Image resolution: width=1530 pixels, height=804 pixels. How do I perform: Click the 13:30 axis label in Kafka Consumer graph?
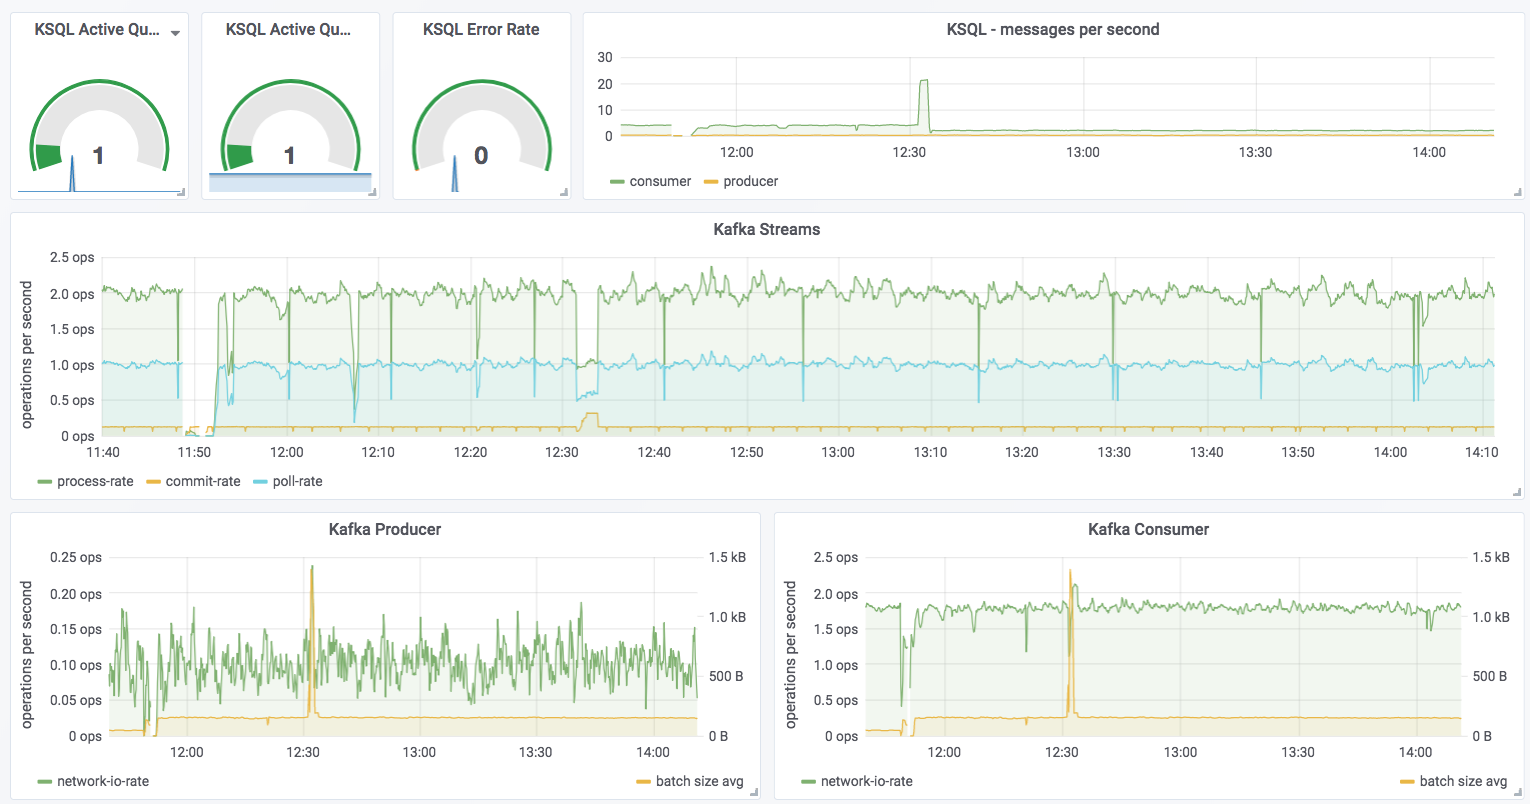coord(1298,753)
